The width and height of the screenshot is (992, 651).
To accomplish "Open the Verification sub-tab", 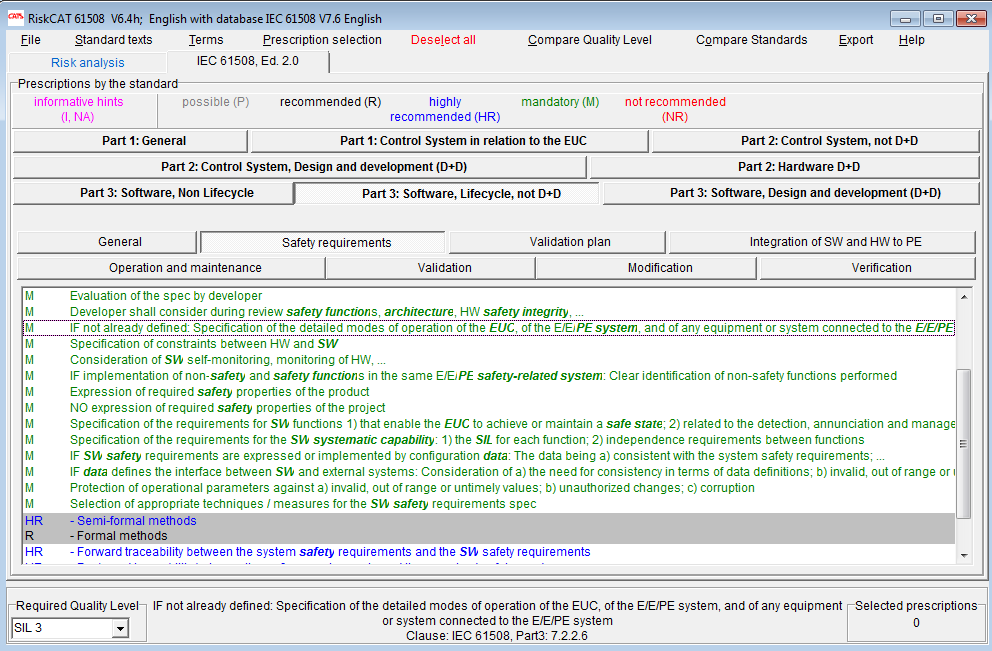I will (868, 268).
